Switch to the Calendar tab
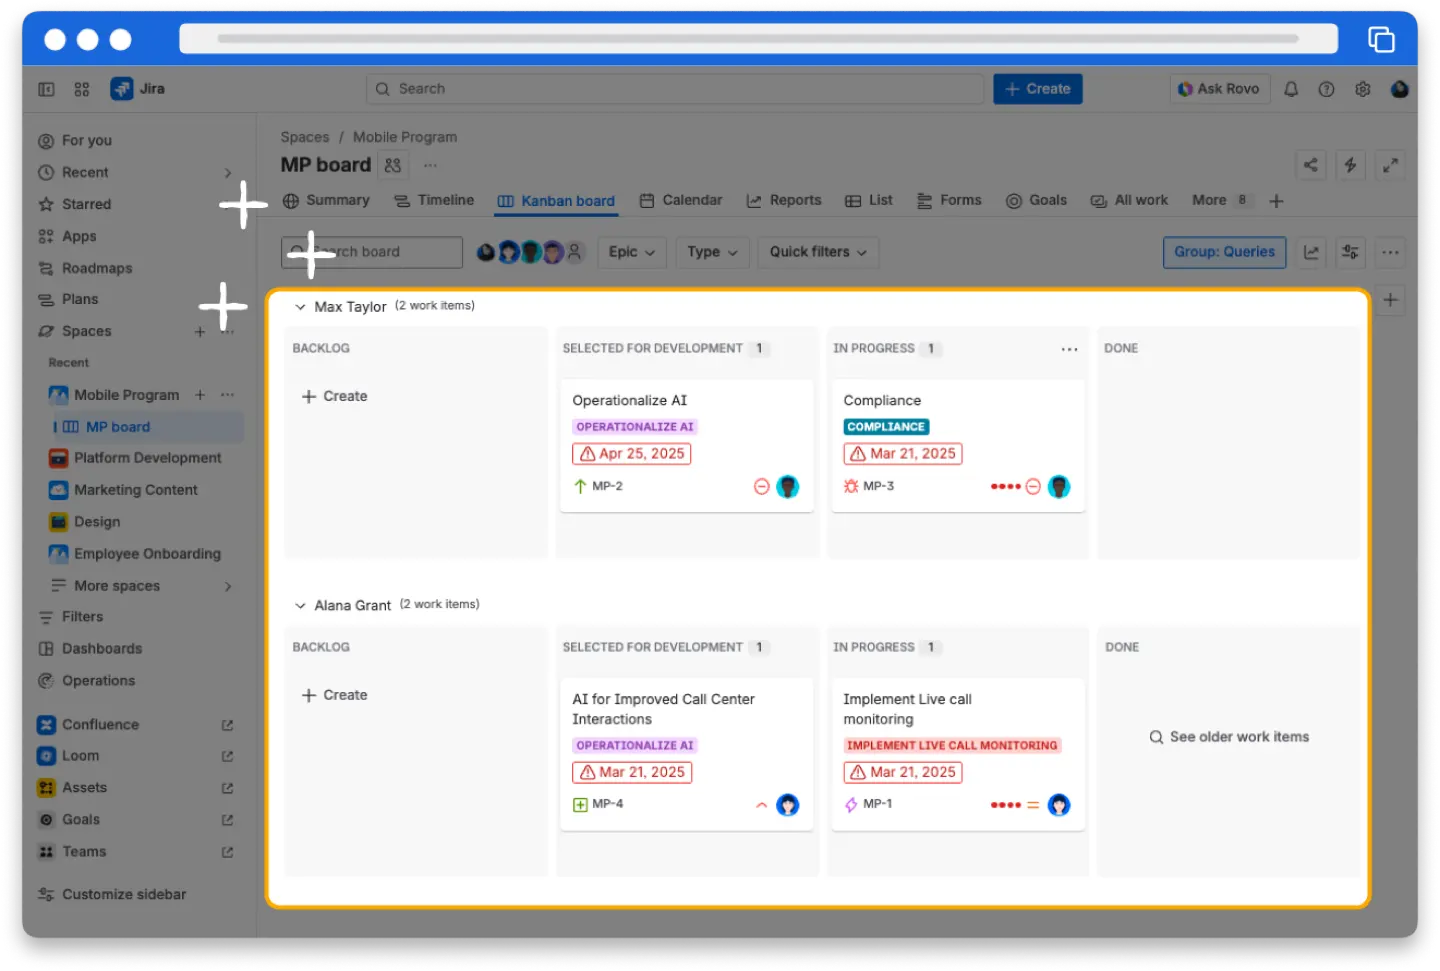 (x=681, y=200)
